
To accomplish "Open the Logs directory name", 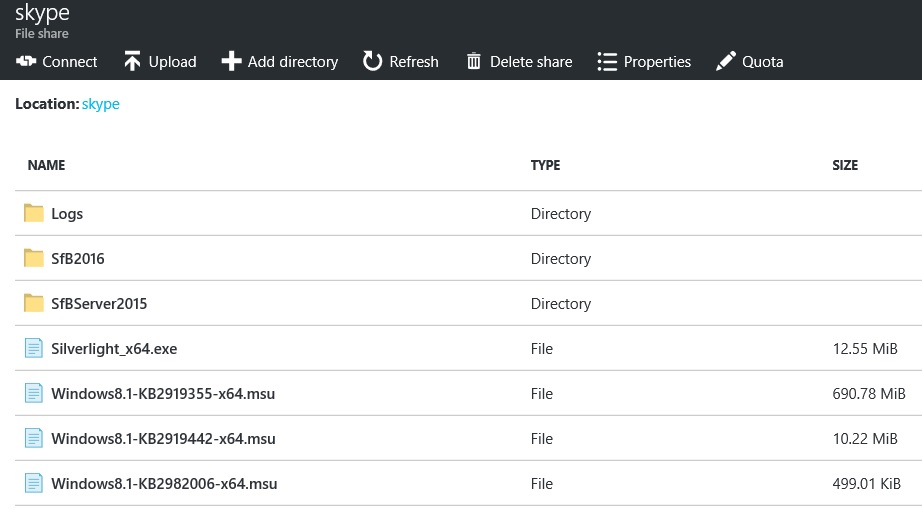I will point(67,214).
